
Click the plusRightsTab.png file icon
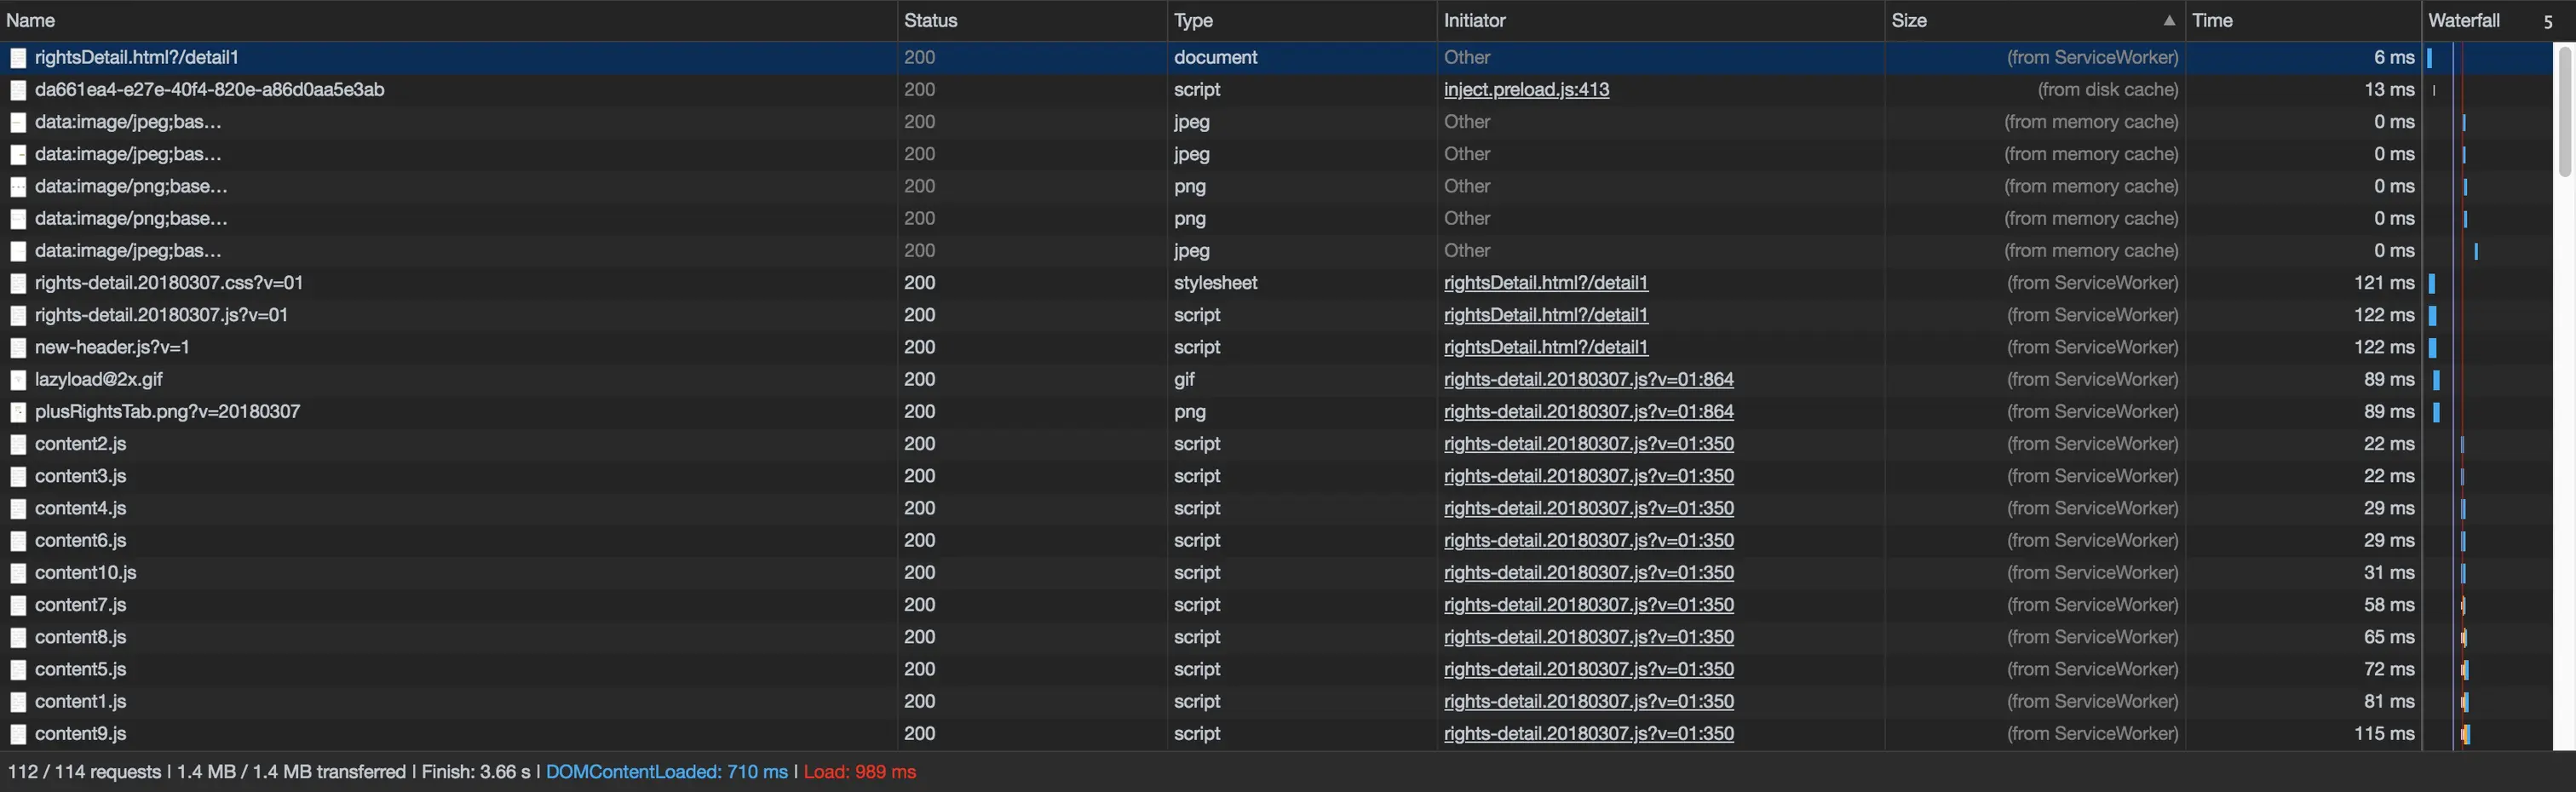18,412
